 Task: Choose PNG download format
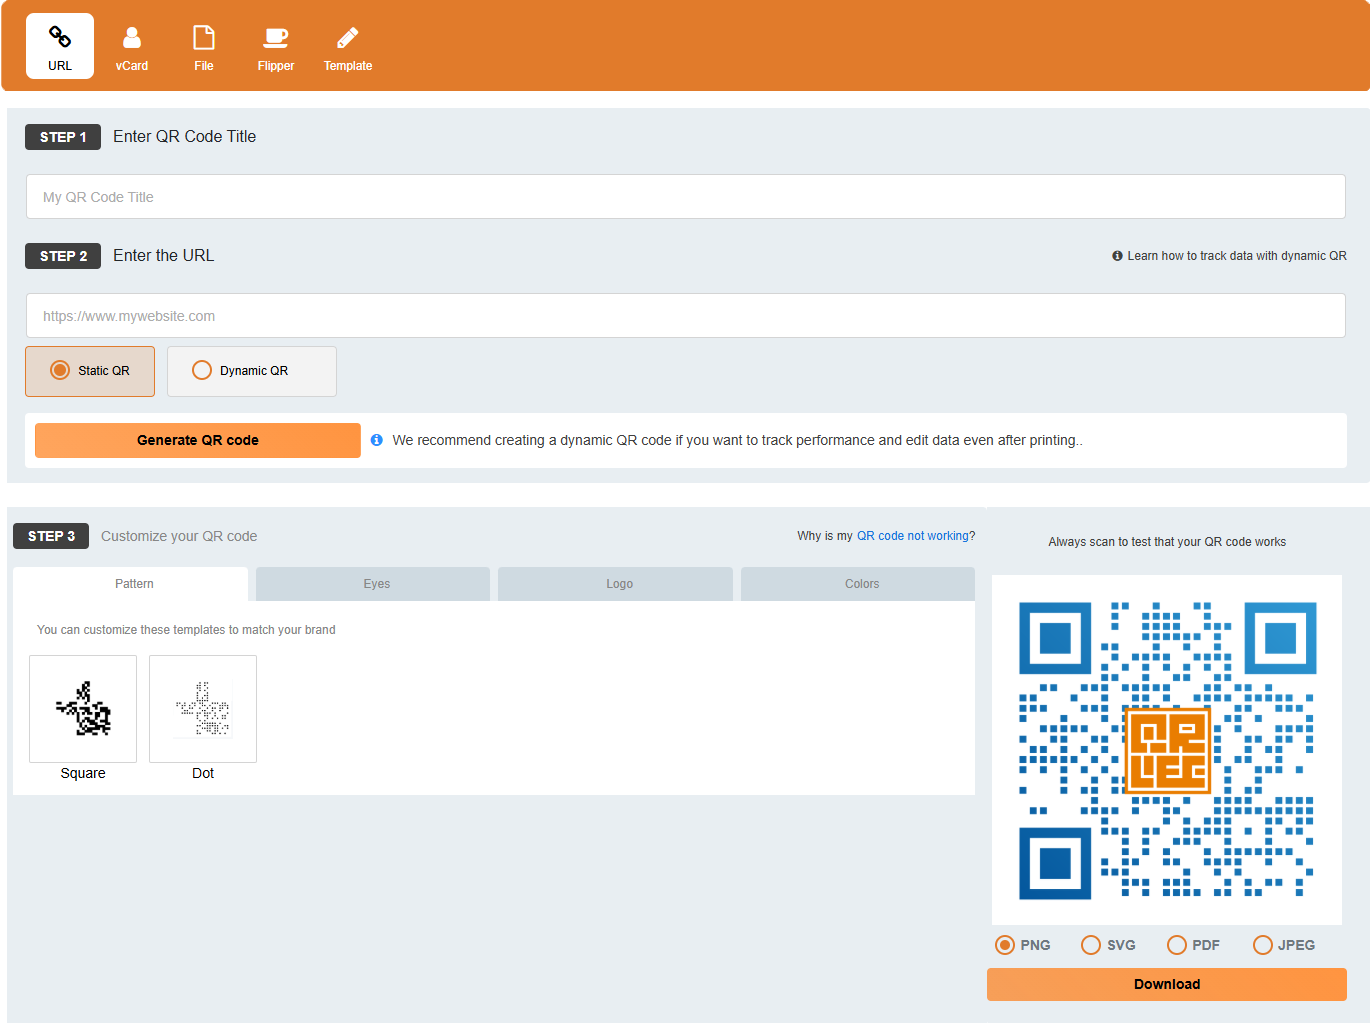tap(1005, 945)
